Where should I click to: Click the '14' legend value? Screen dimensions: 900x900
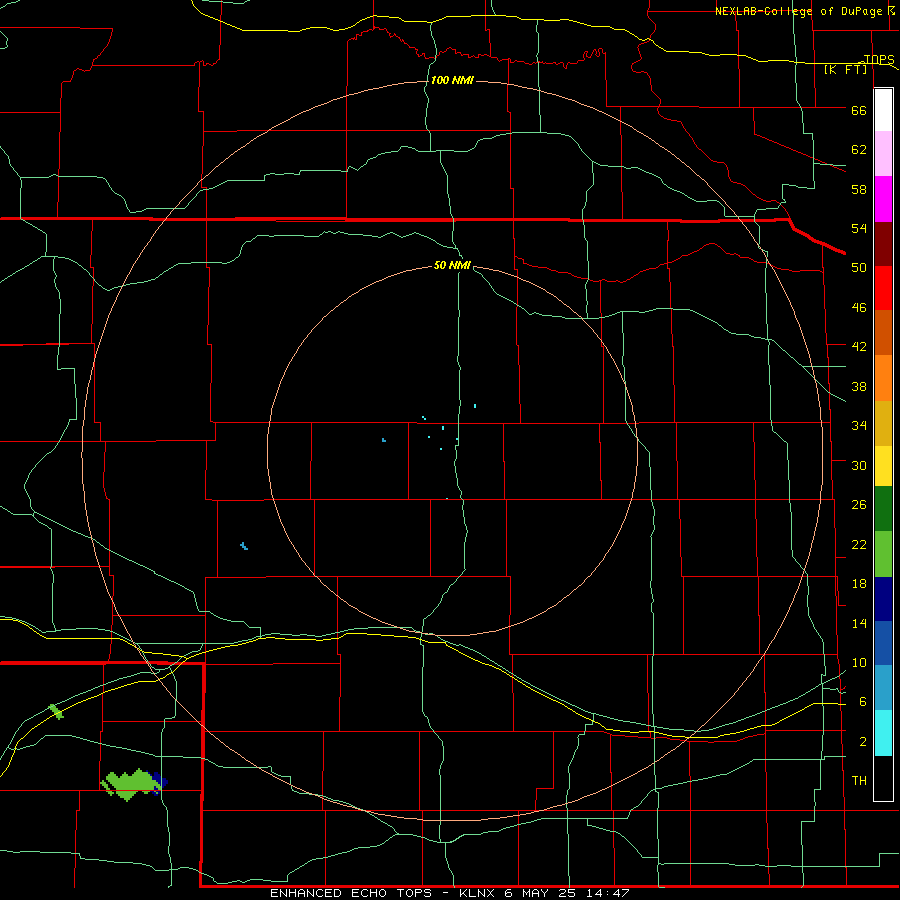pyautogui.click(x=859, y=623)
